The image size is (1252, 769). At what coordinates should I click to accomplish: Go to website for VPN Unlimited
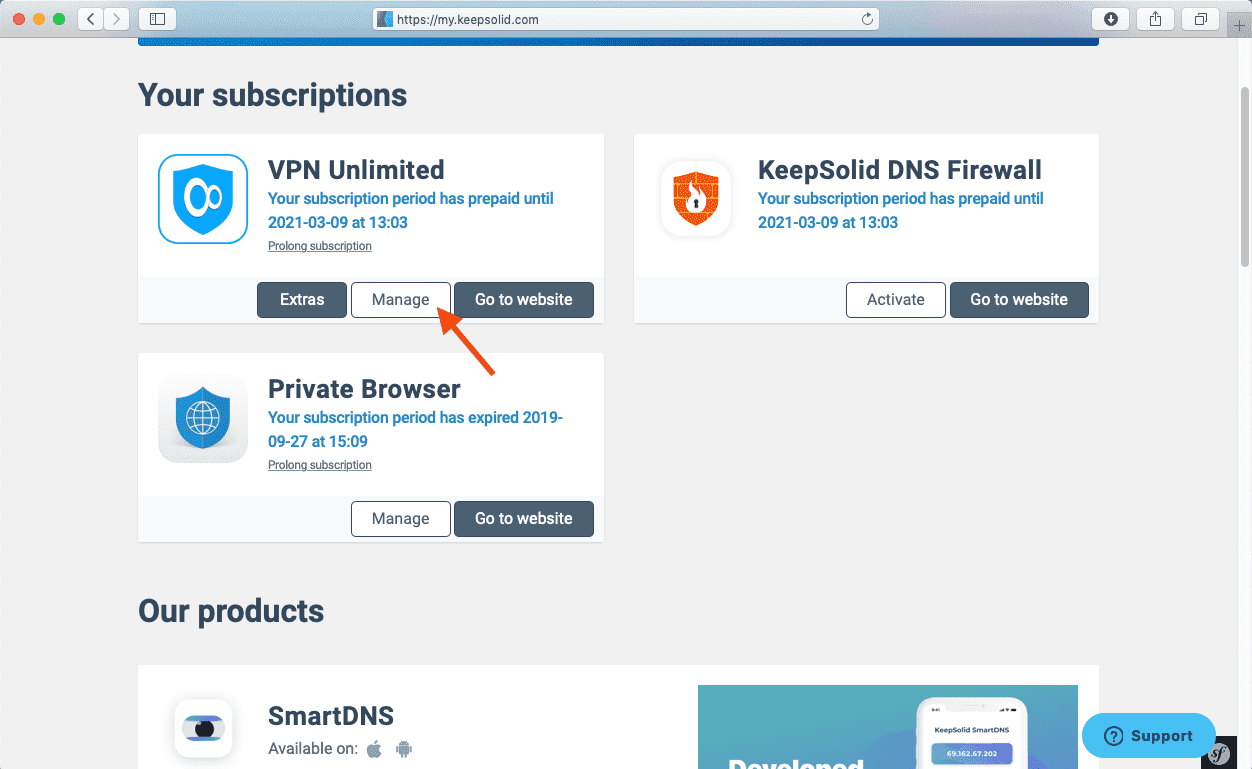coord(524,300)
